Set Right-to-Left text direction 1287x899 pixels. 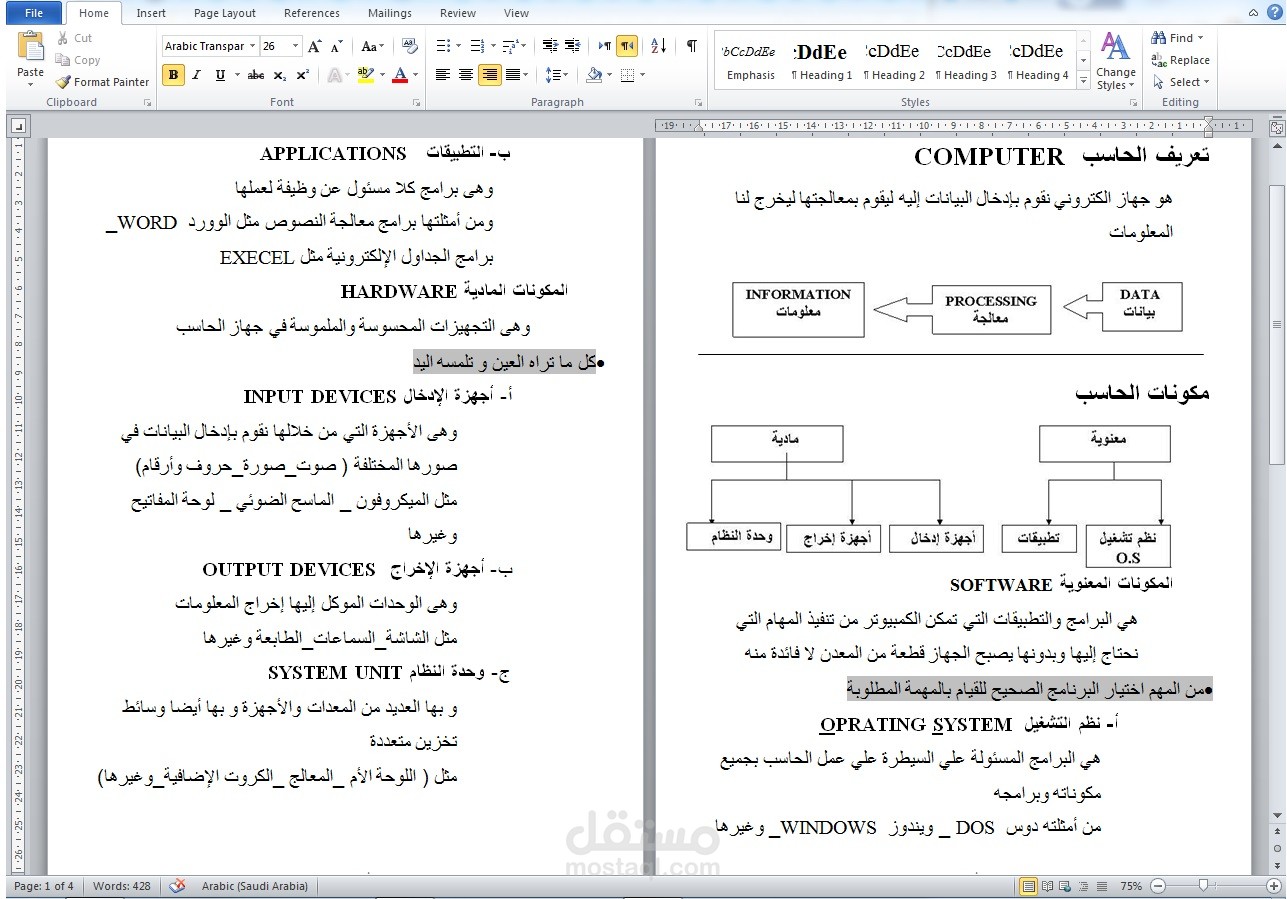[627, 46]
